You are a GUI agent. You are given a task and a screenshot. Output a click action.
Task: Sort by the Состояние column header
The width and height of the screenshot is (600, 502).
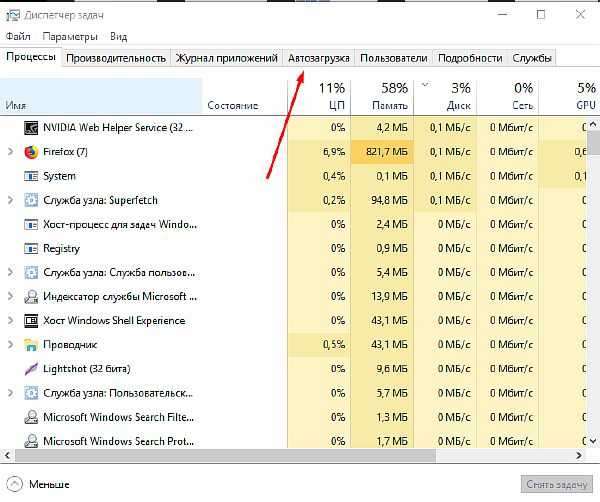245,96
